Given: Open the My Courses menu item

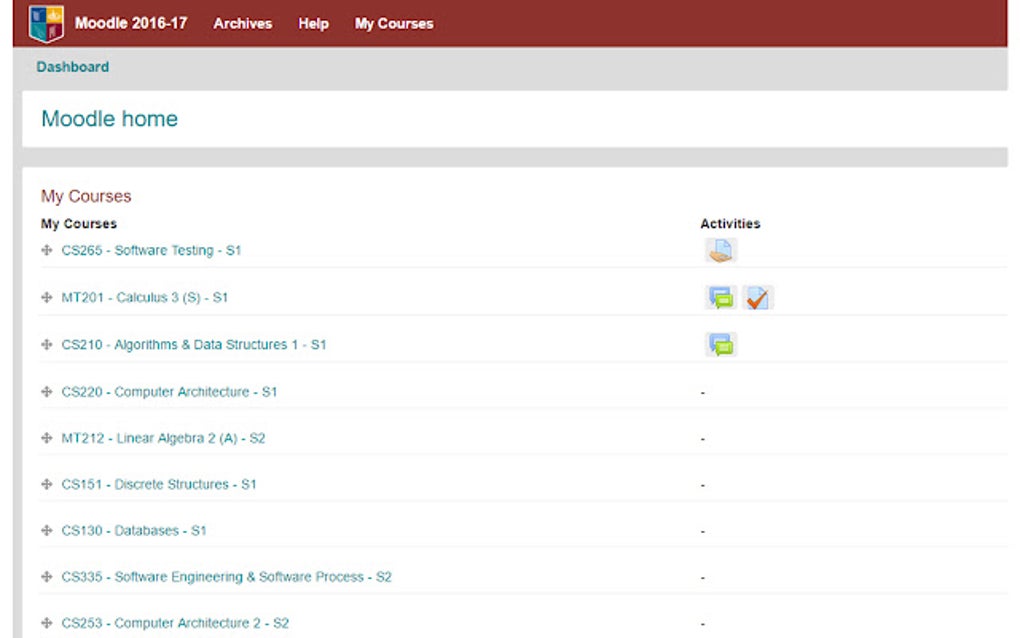Looking at the screenshot, I should 393,23.
